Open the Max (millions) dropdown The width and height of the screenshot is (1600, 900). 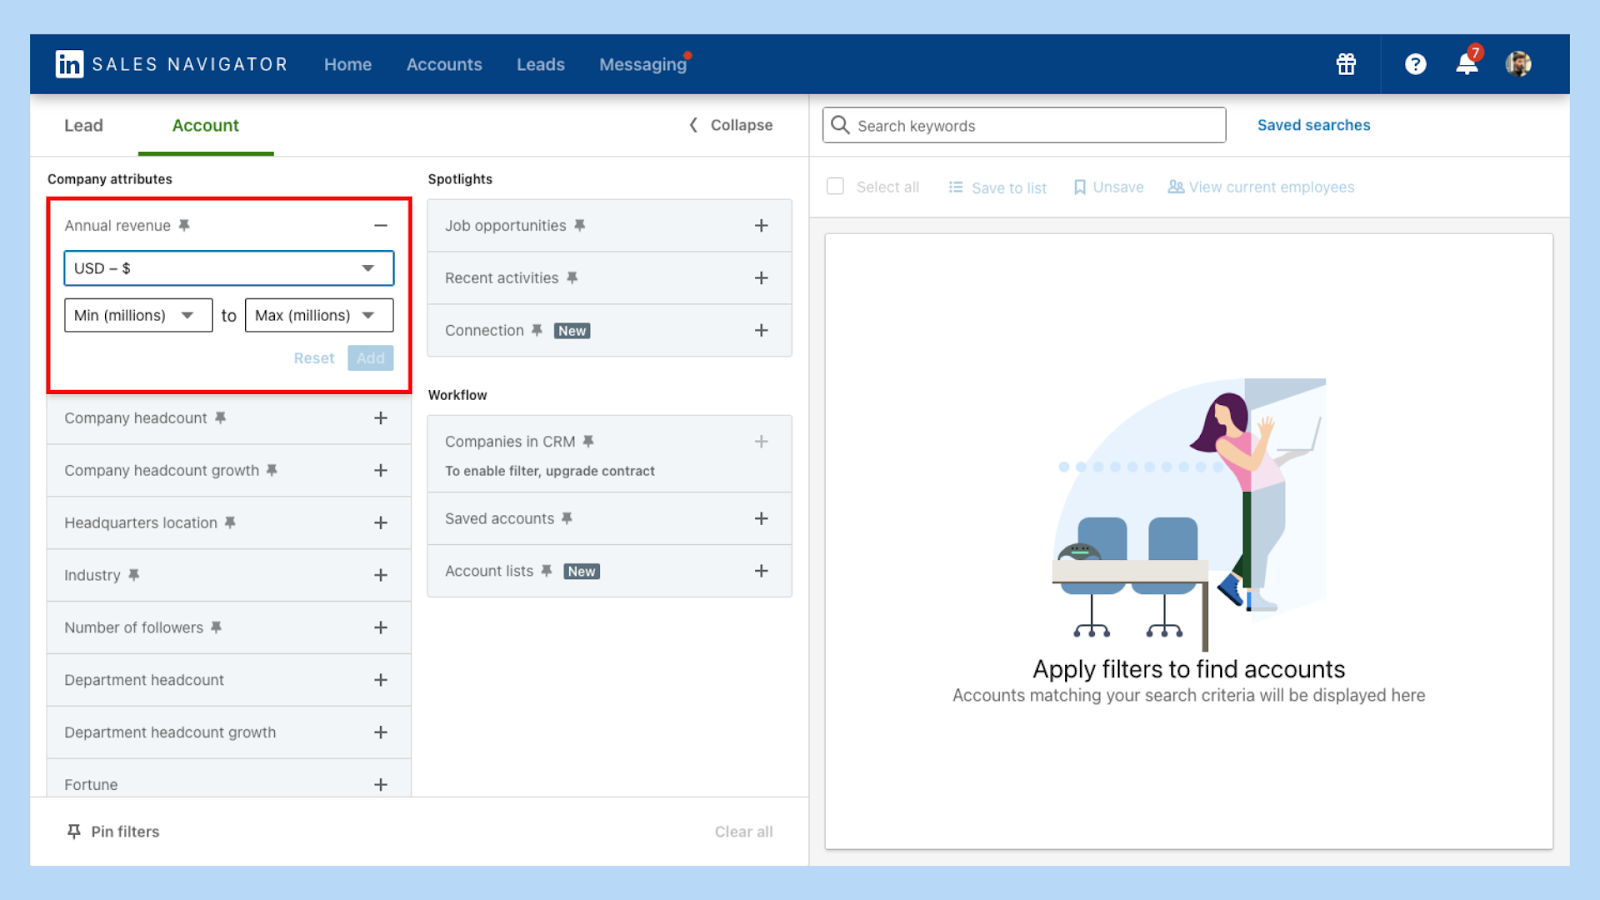[319, 315]
